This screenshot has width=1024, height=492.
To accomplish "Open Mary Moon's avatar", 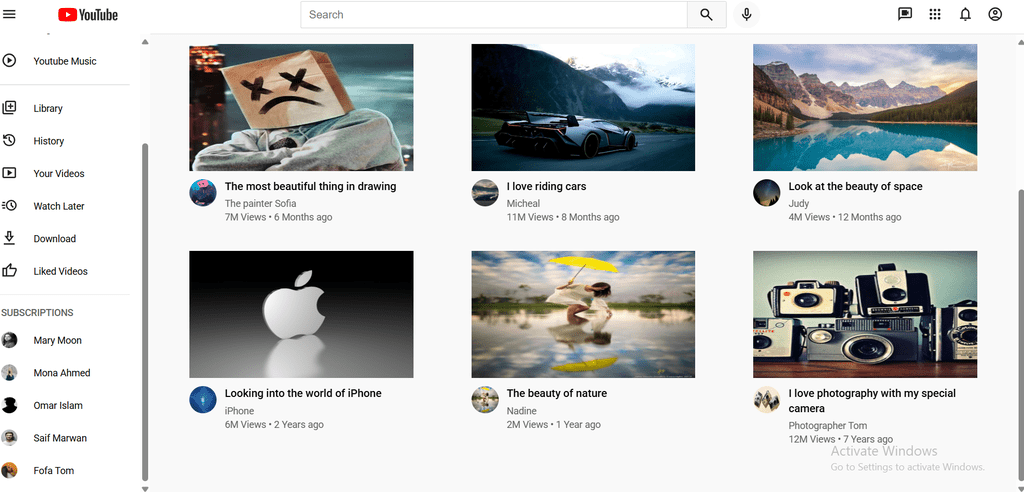I will [9, 340].
